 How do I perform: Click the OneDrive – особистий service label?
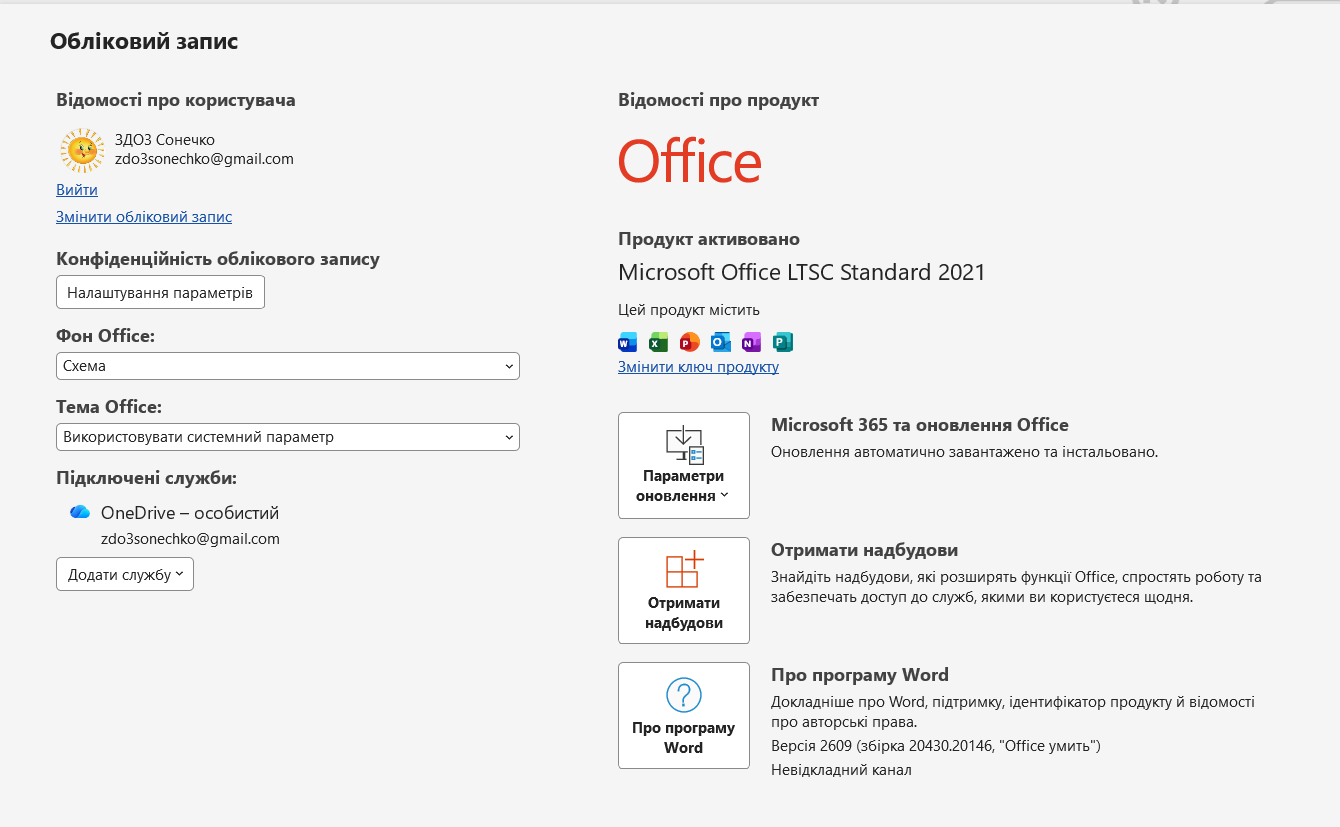click(190, 513)
